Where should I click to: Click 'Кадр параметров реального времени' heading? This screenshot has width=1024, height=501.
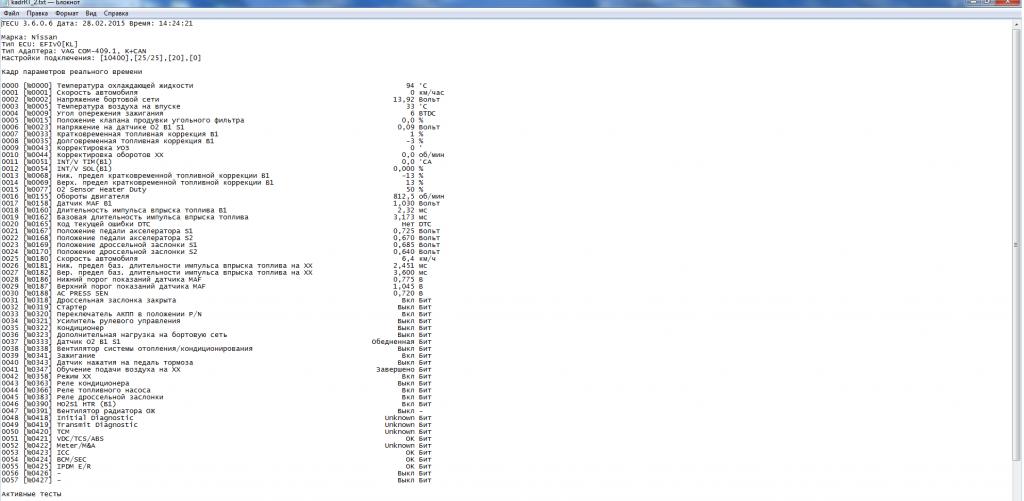tap(72, 72)
